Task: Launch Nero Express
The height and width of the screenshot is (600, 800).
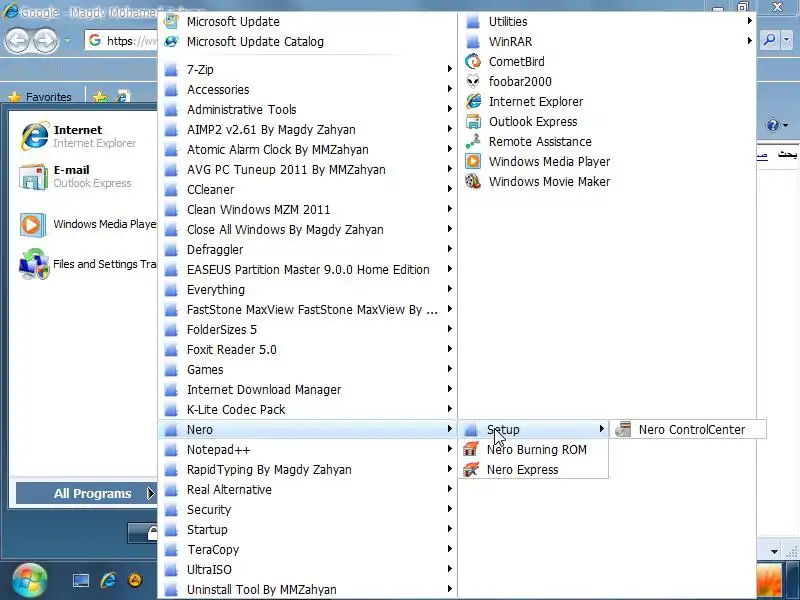Action: pos(533,469)
